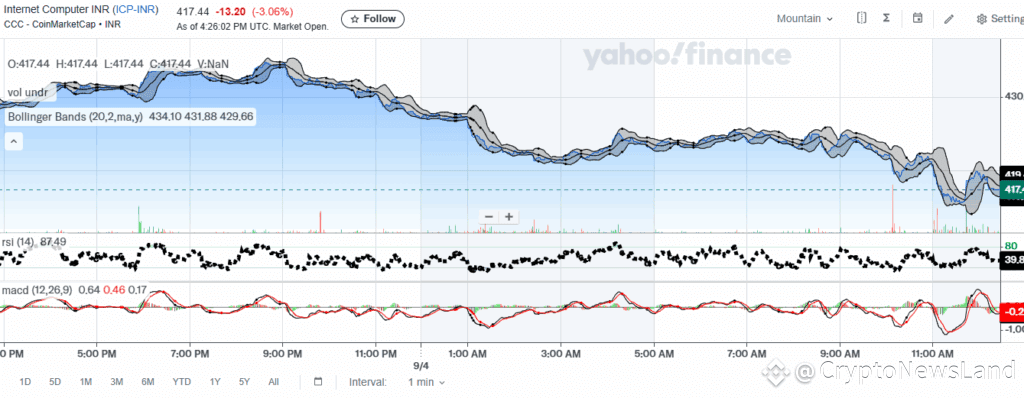The width and height of the screenshot is (1024, 398).
Task: Follow ICP-INR with the star Follow button
Action: [x=373, y=19]
